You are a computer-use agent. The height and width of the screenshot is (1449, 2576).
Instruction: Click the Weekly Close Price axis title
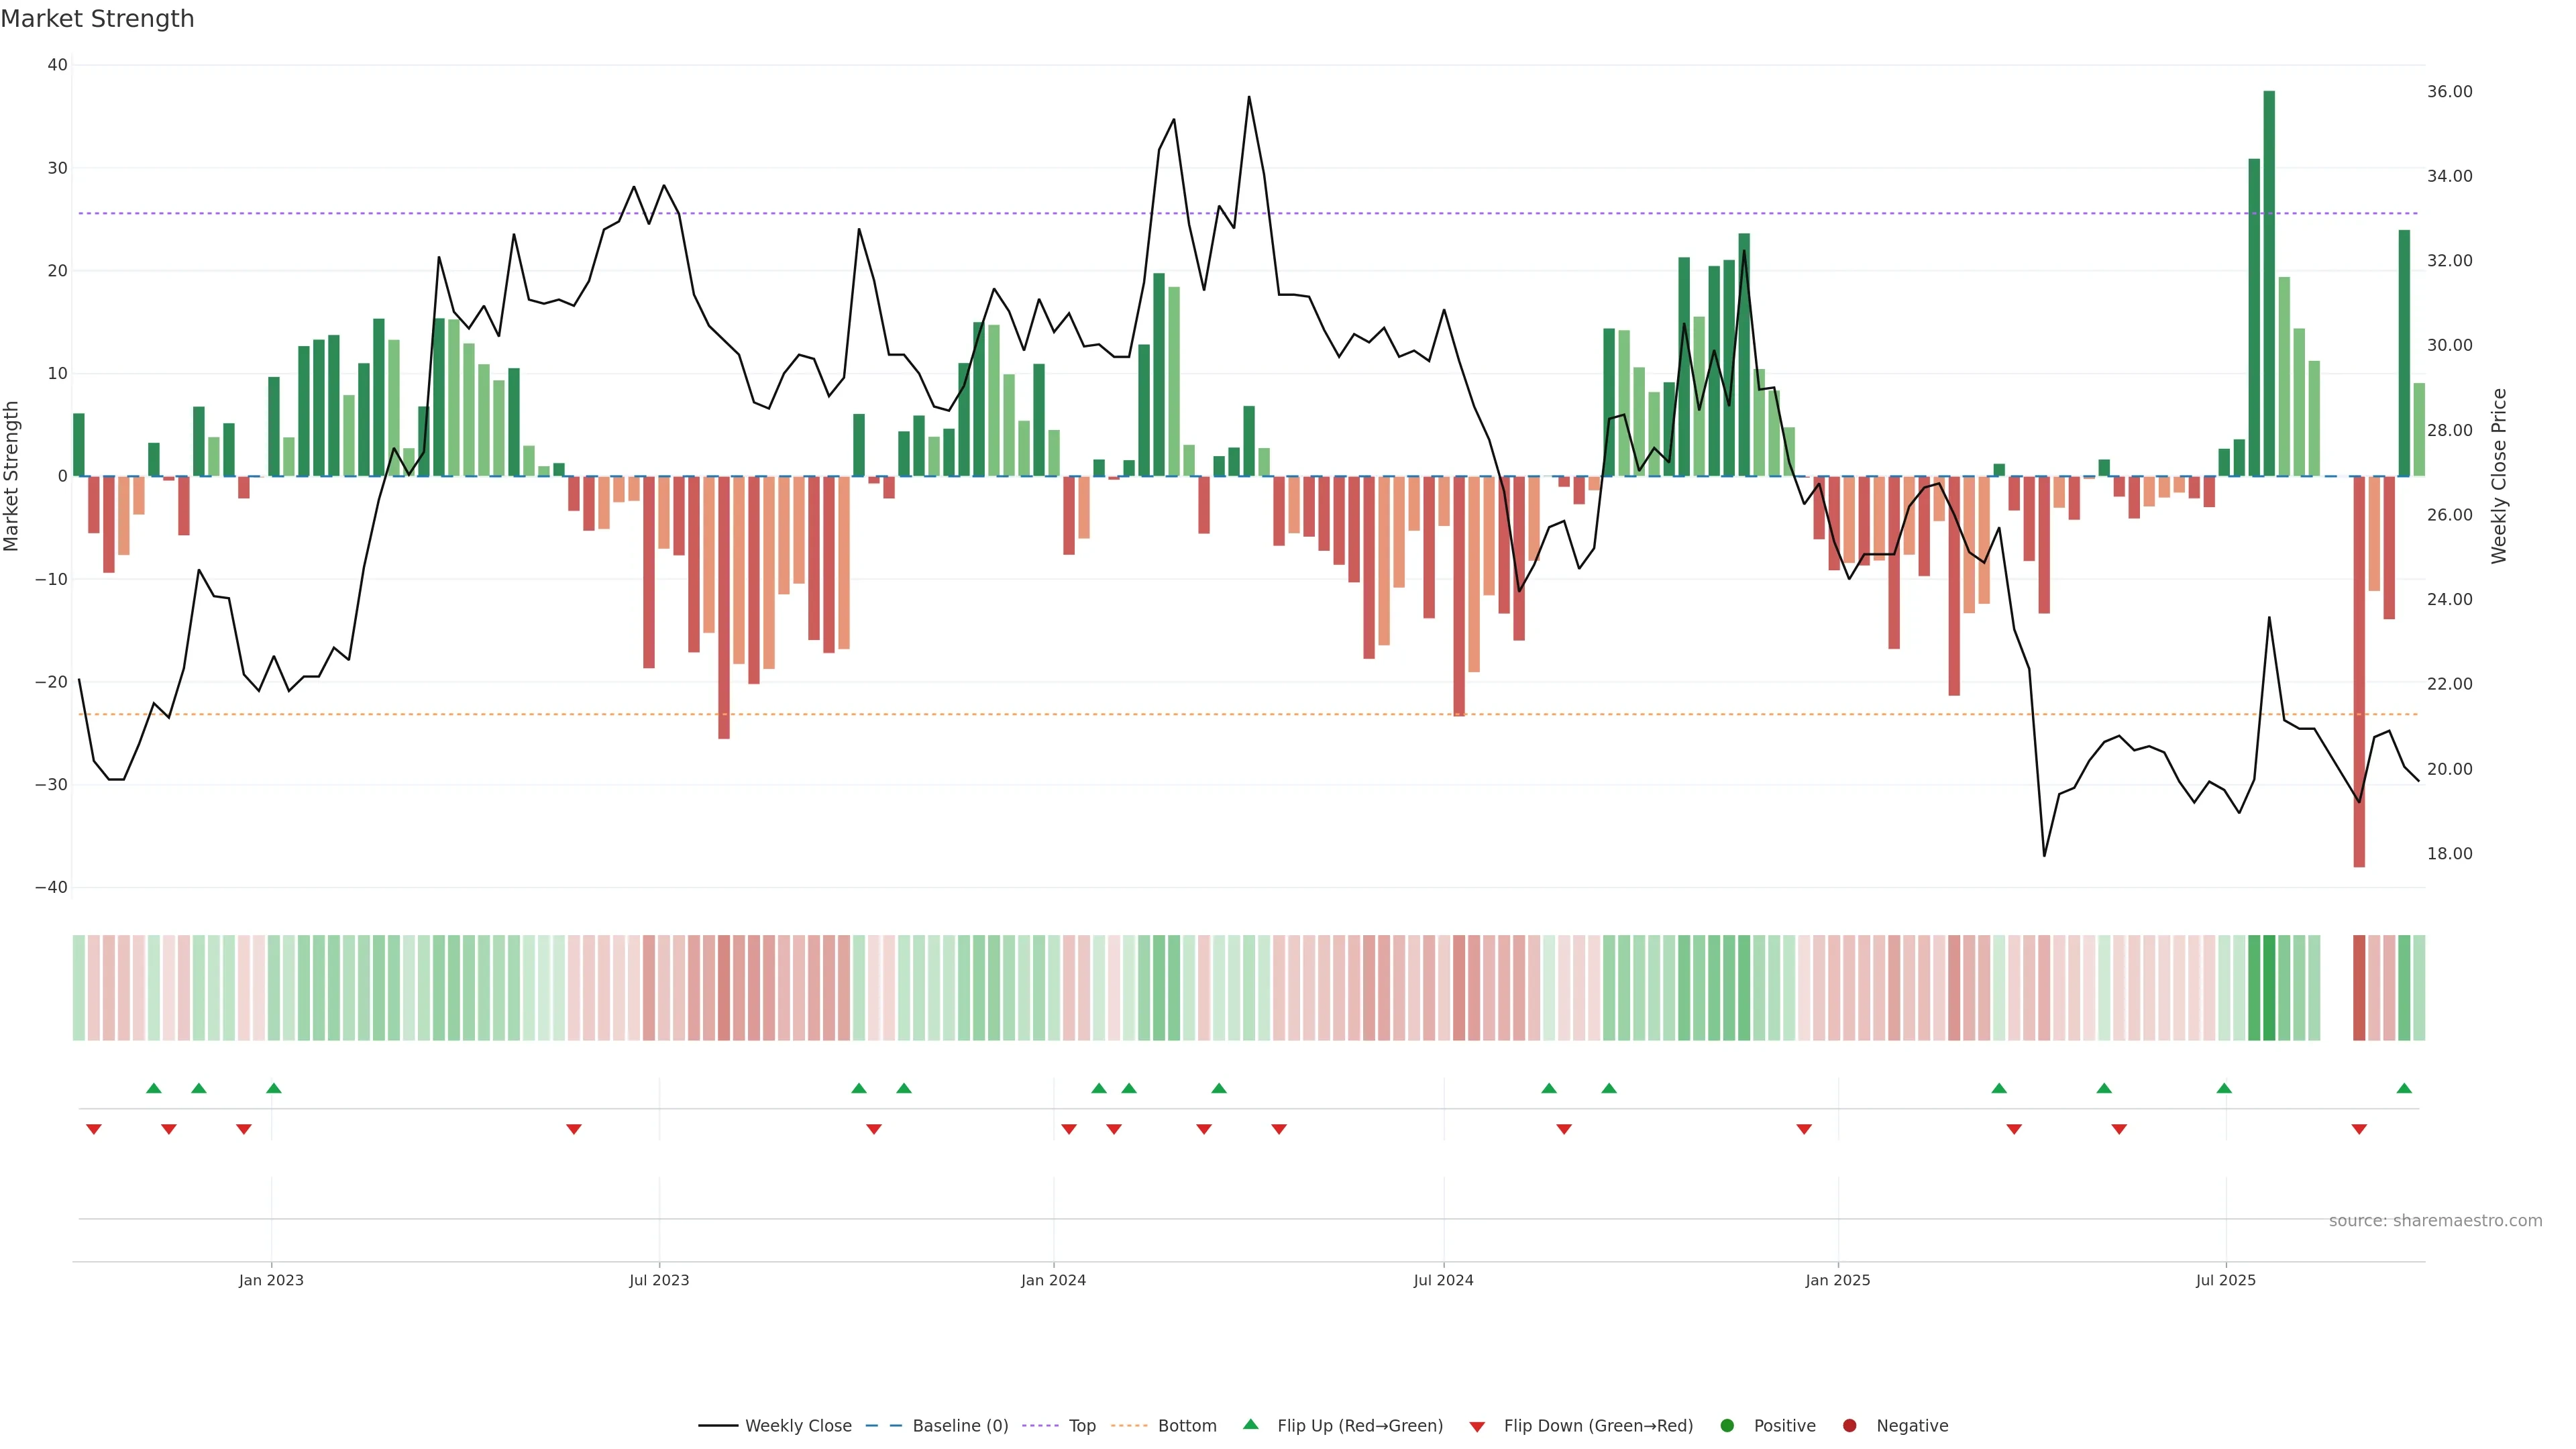pyautogui.click(x=2499, y=476)
